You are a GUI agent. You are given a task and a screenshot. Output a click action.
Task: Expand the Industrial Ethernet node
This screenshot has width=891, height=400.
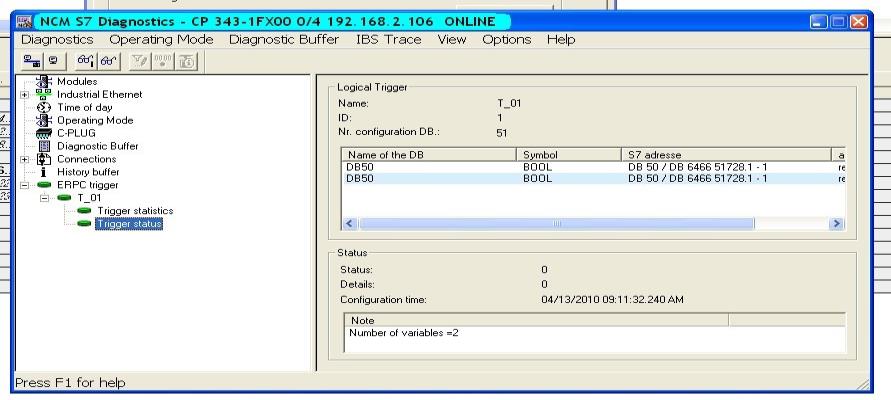24,95
